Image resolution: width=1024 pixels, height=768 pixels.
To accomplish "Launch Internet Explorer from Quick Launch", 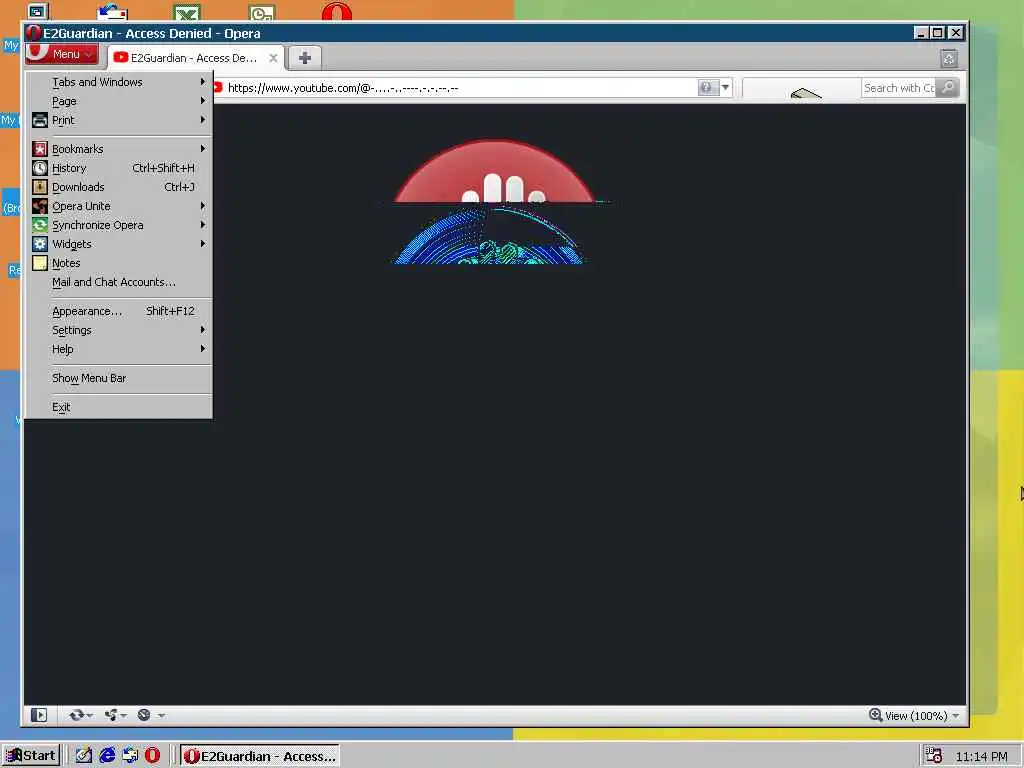I will tap(107, 756).
